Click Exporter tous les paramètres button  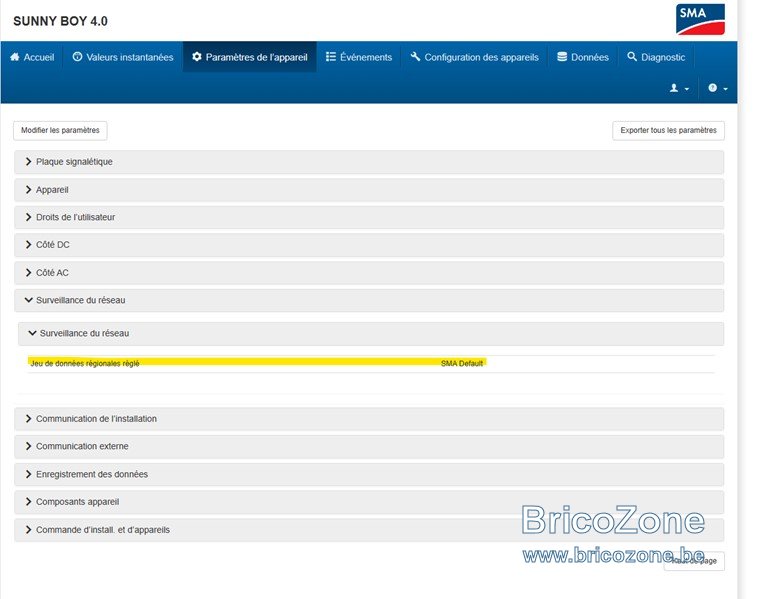pos(668,131)
